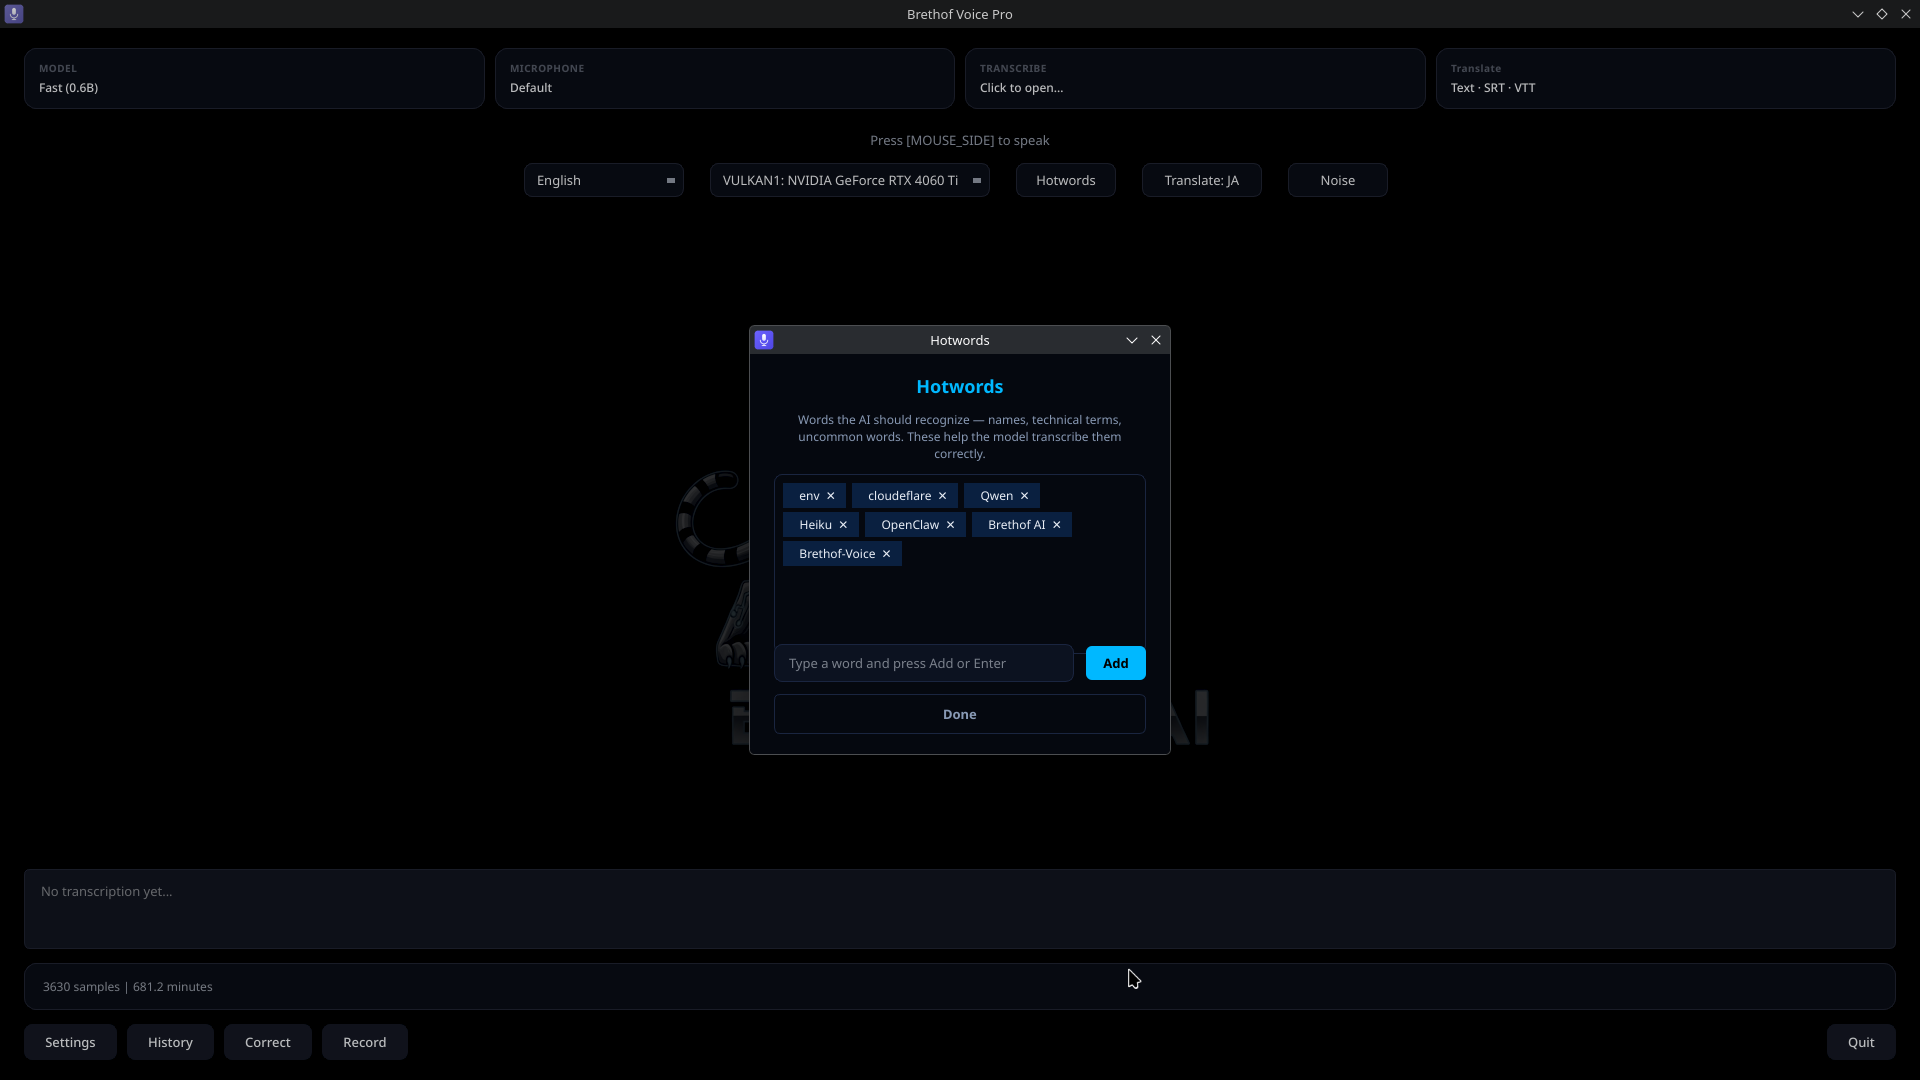Click the No transcription yet text area

click(960, 909)
